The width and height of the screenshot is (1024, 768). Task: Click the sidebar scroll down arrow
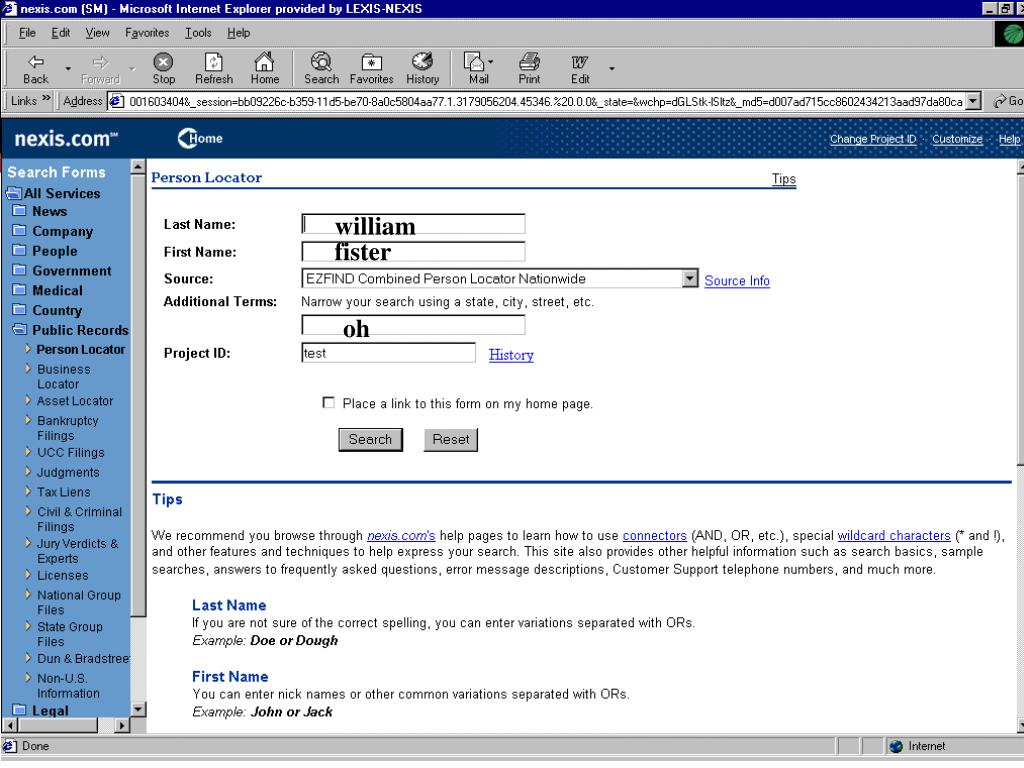coord(138,709)
